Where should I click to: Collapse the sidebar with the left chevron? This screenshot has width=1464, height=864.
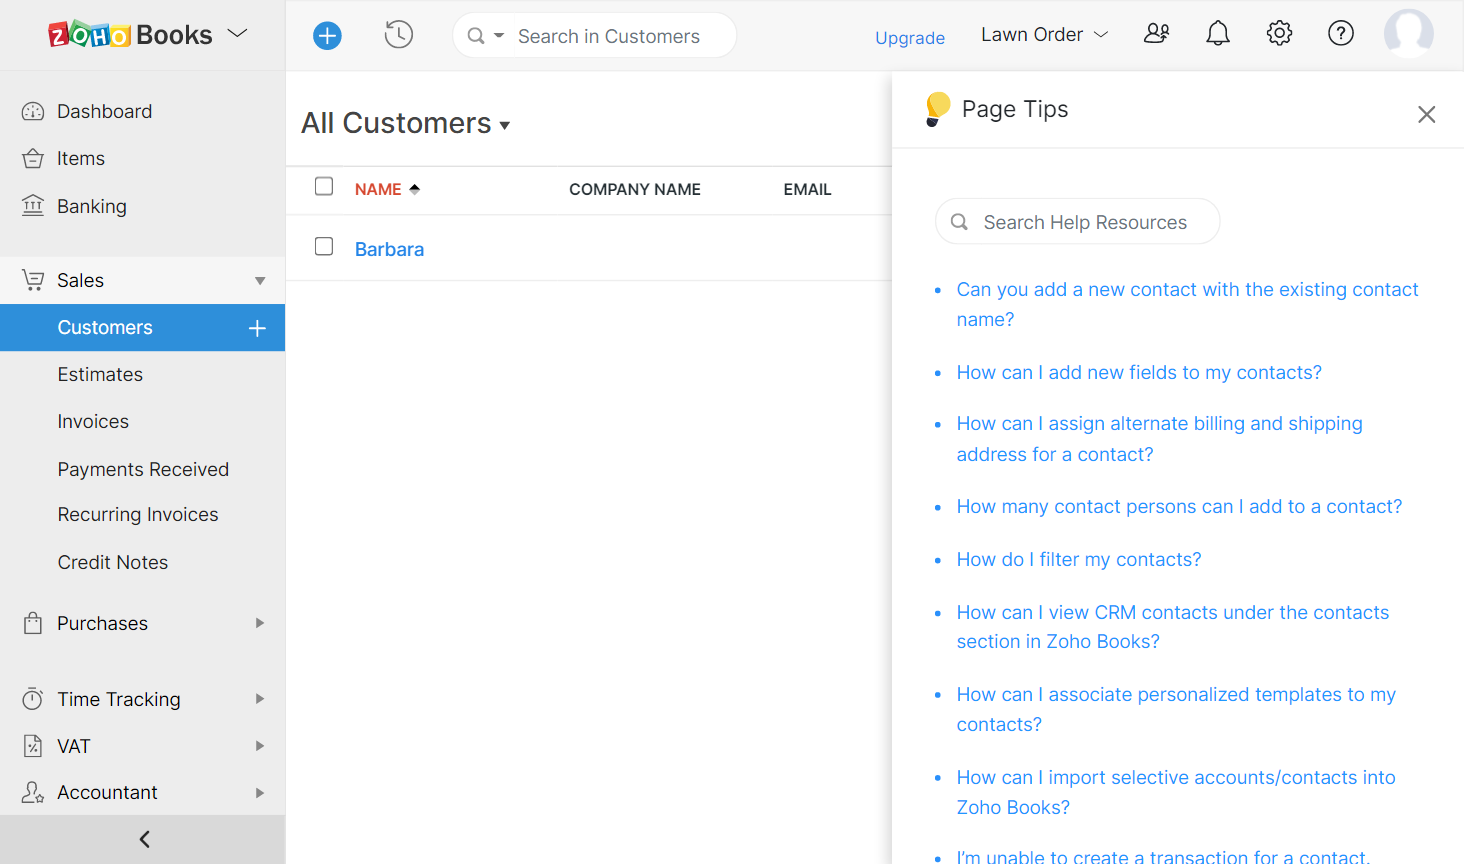click(143, 839)
